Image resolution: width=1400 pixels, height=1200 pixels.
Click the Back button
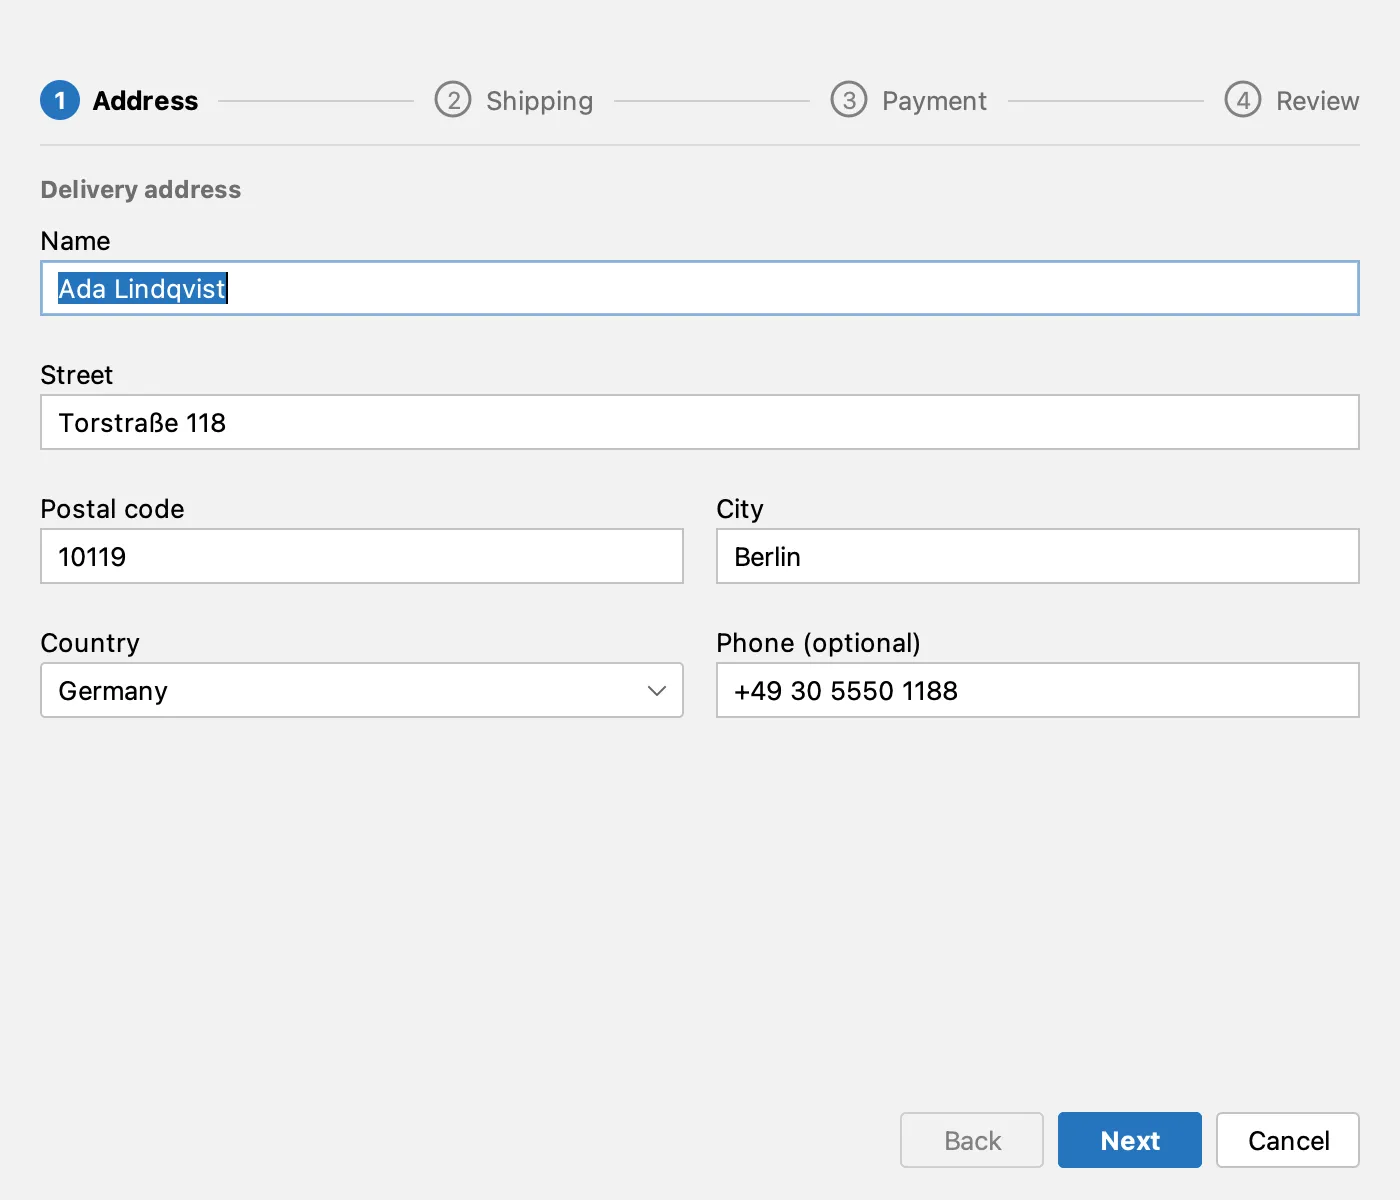(972, 1140)
